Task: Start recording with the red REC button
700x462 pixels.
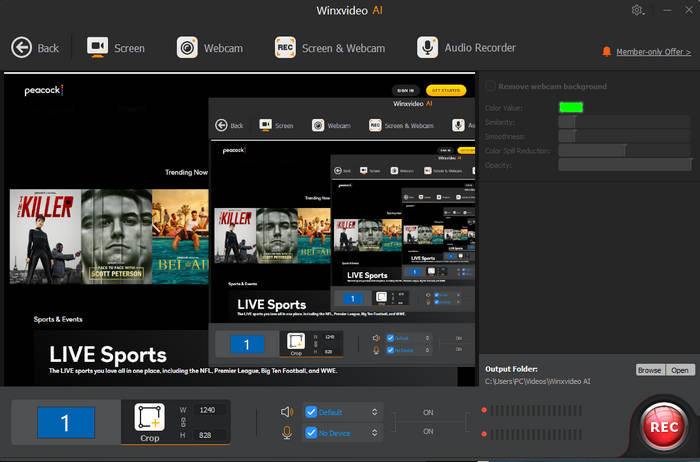Action: click(664, 426)
